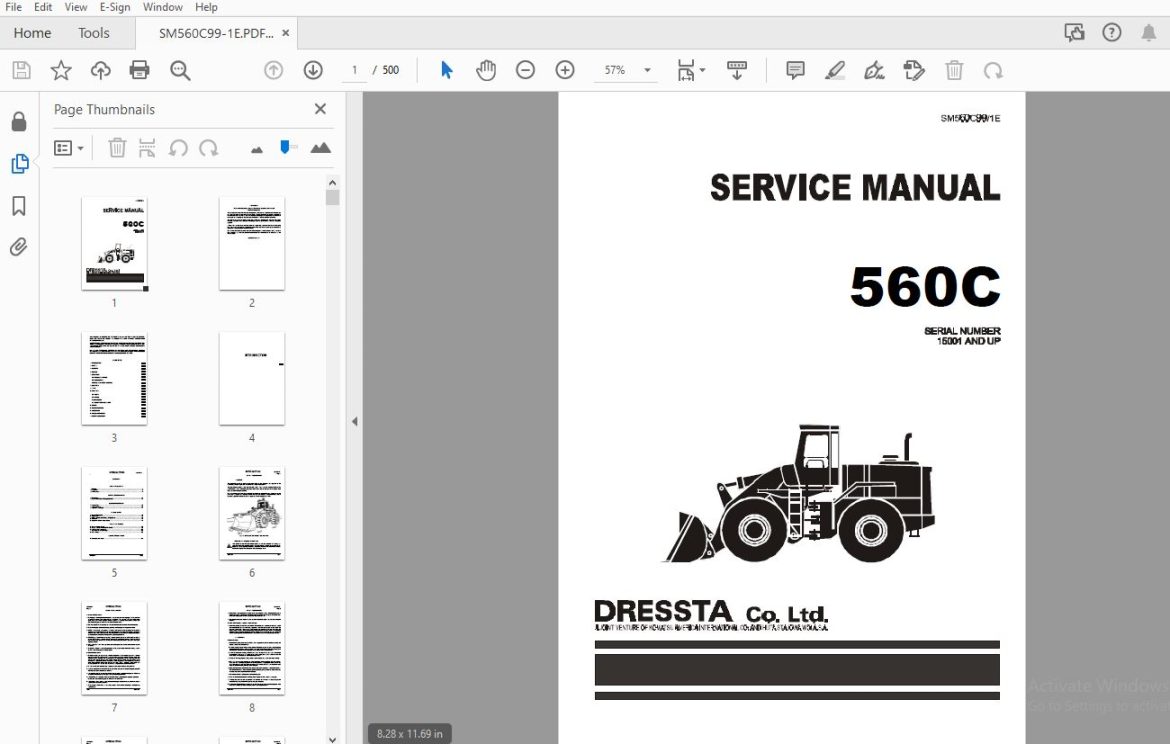
Task: Select the highlight text pen tool
Action: pos(835,70)
